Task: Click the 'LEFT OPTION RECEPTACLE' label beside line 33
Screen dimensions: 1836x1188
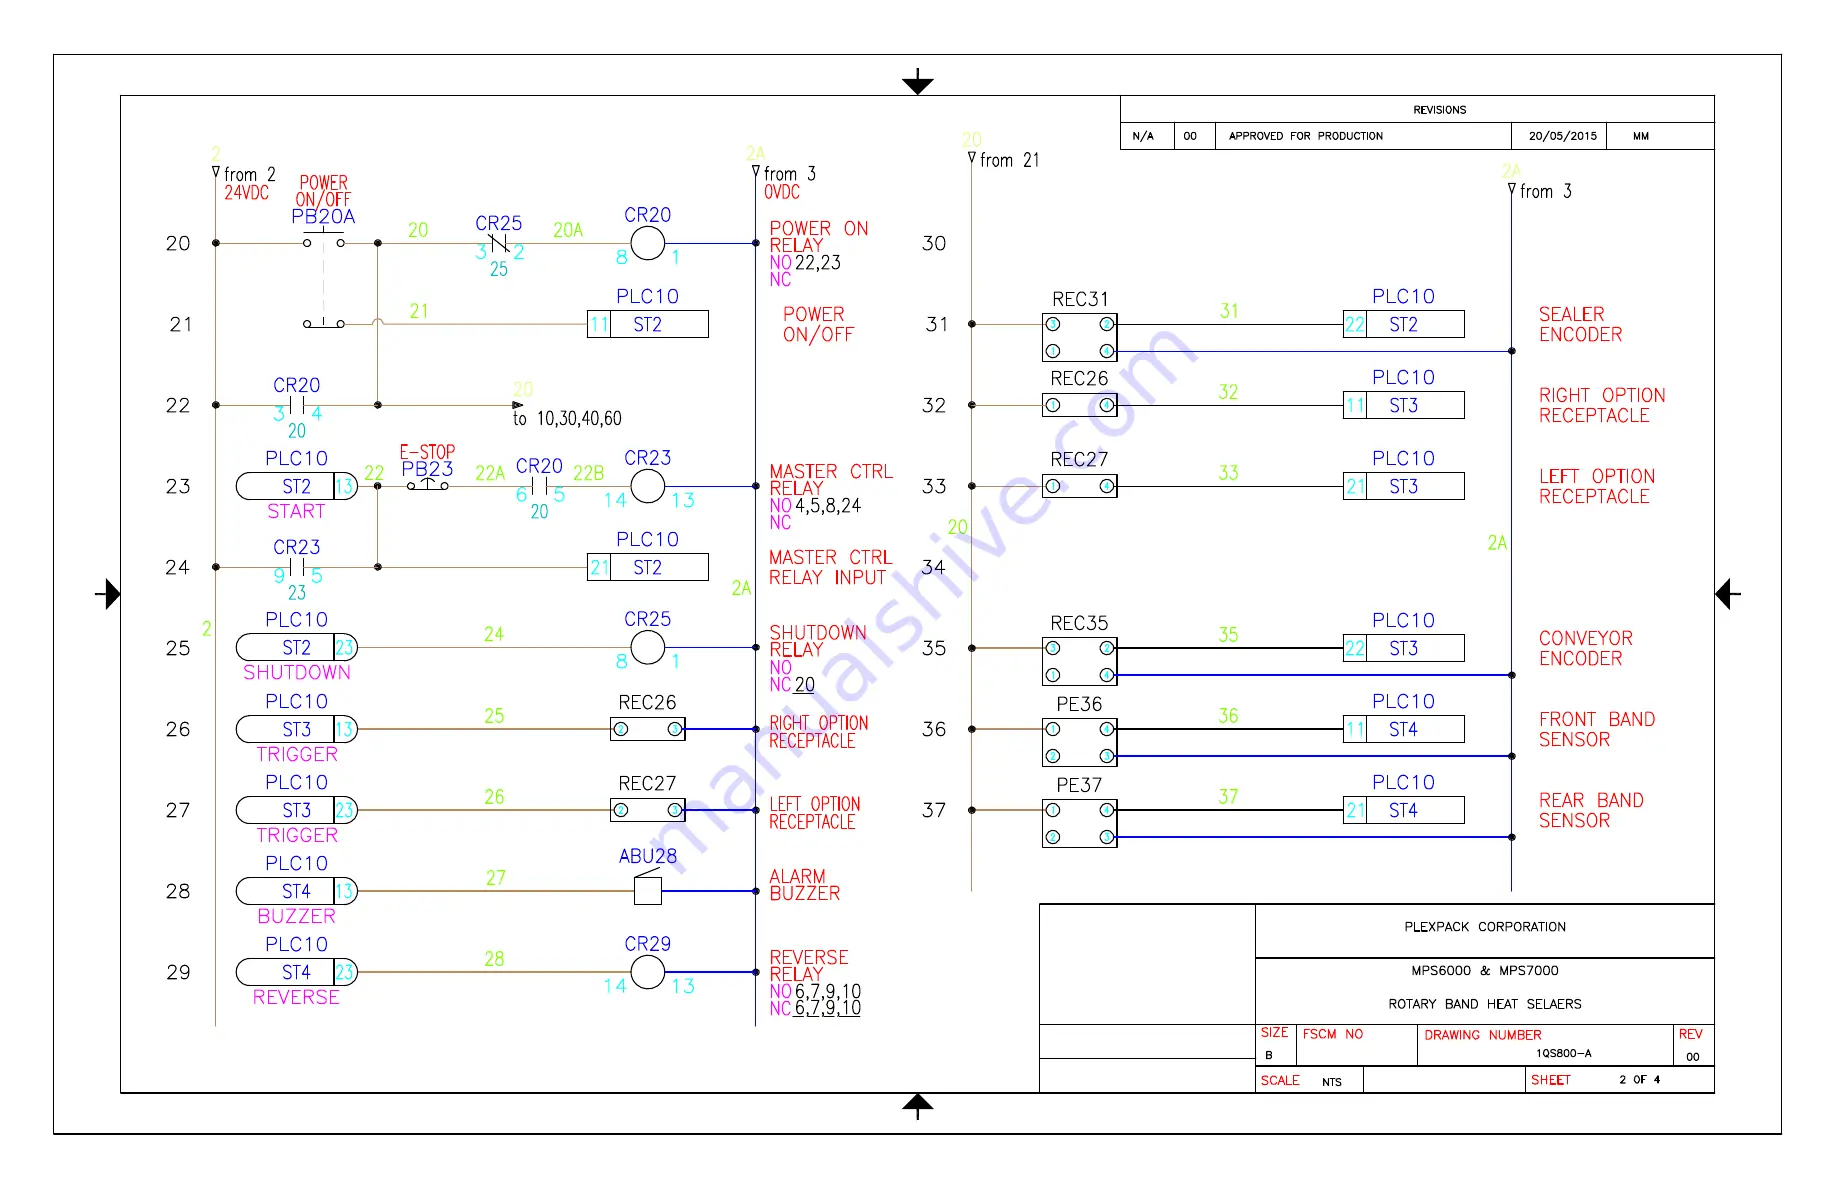Action: click(x=1597, y=486)
